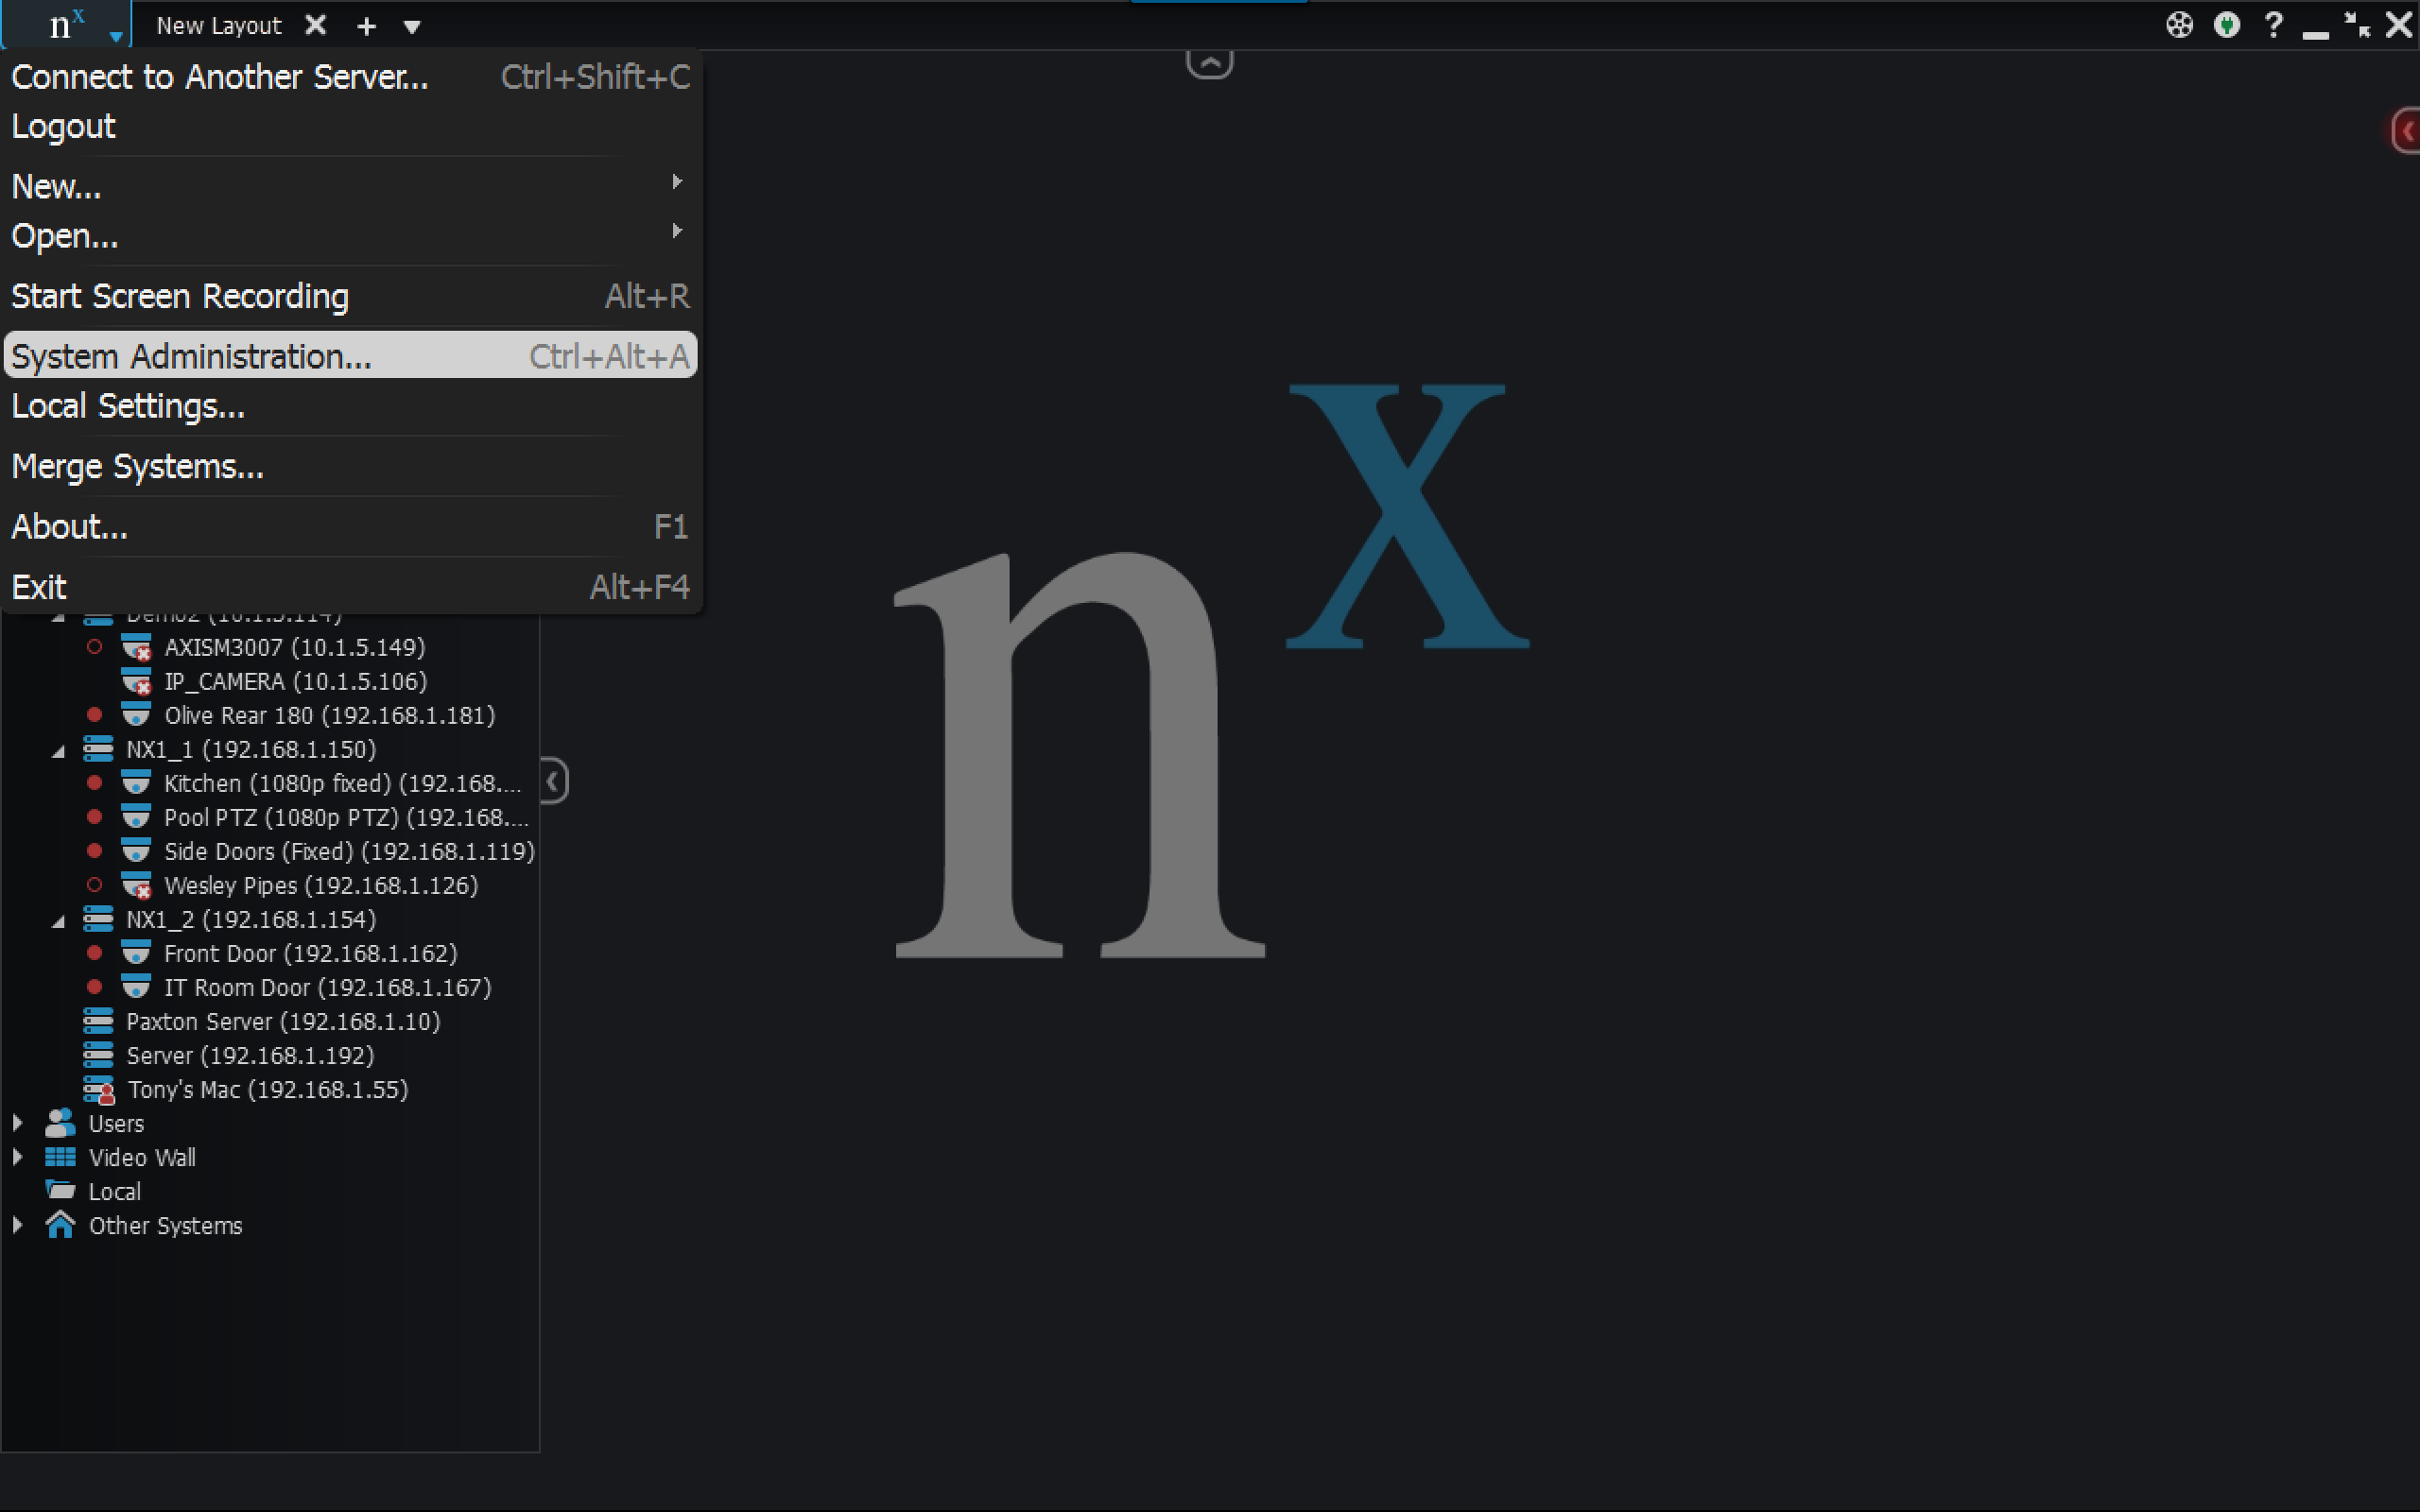Select AXISM3007 camera in tree
The image size is (2420, 1512).
pyautogui.click(x=295, y=647)
